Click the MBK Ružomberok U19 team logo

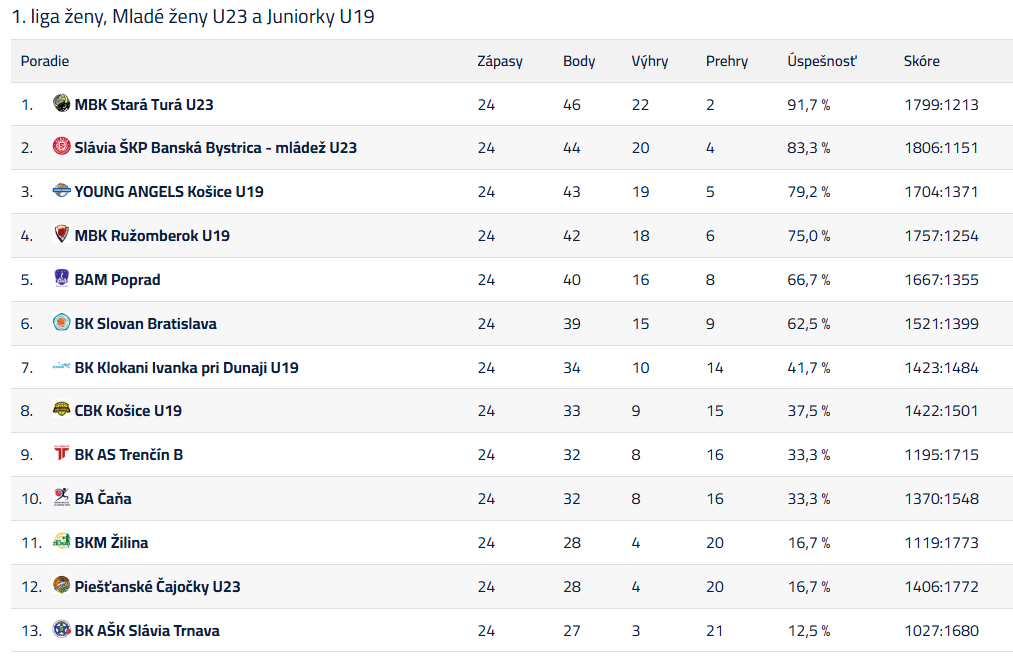[62, 235]
